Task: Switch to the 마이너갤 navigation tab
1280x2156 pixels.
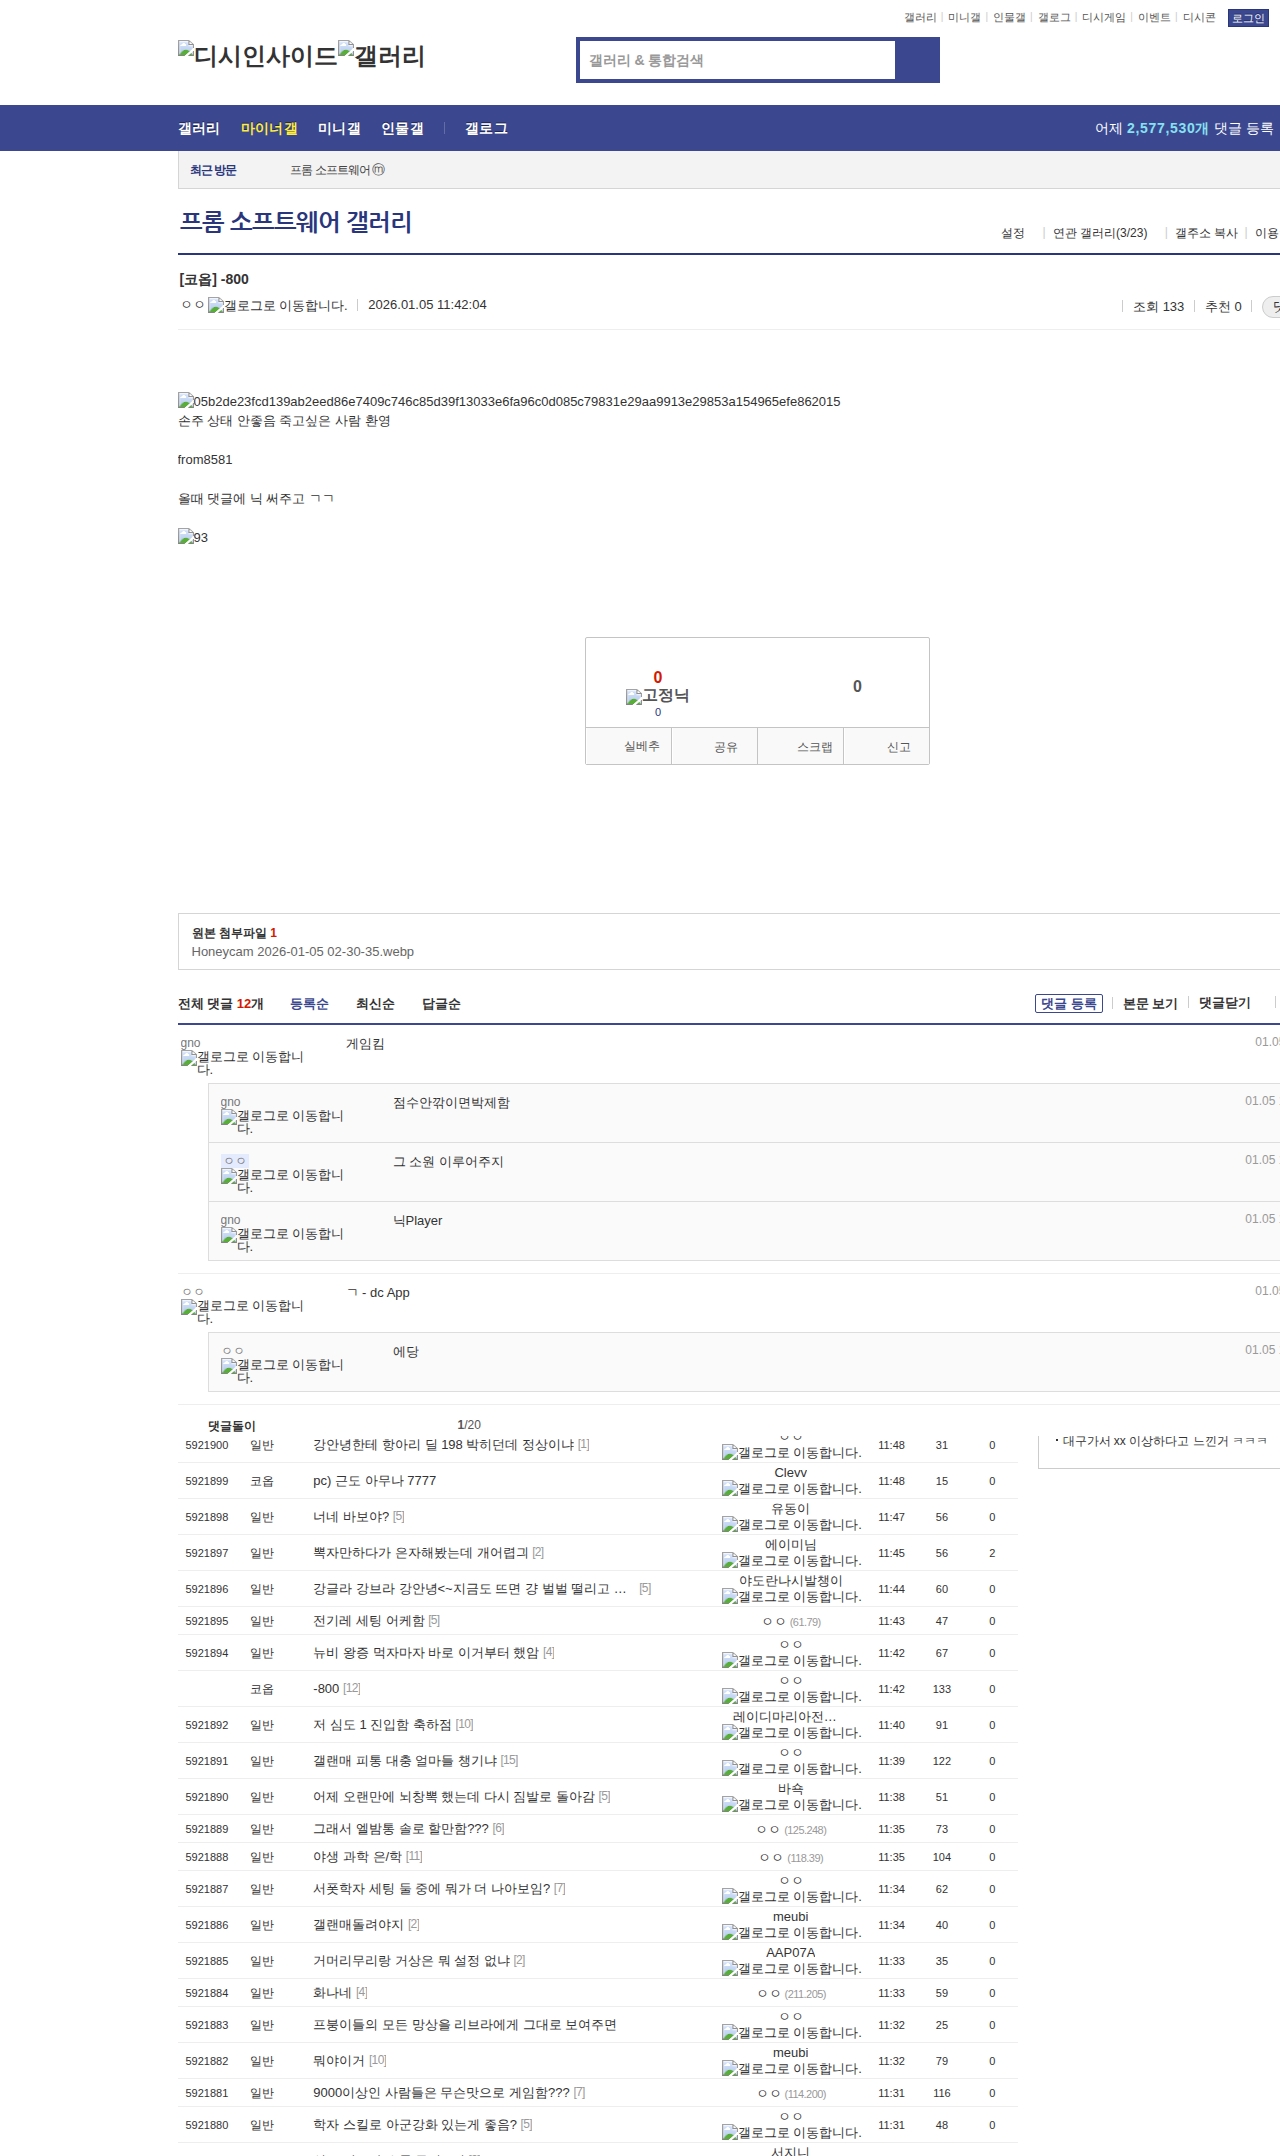Action: click(269, 129)
